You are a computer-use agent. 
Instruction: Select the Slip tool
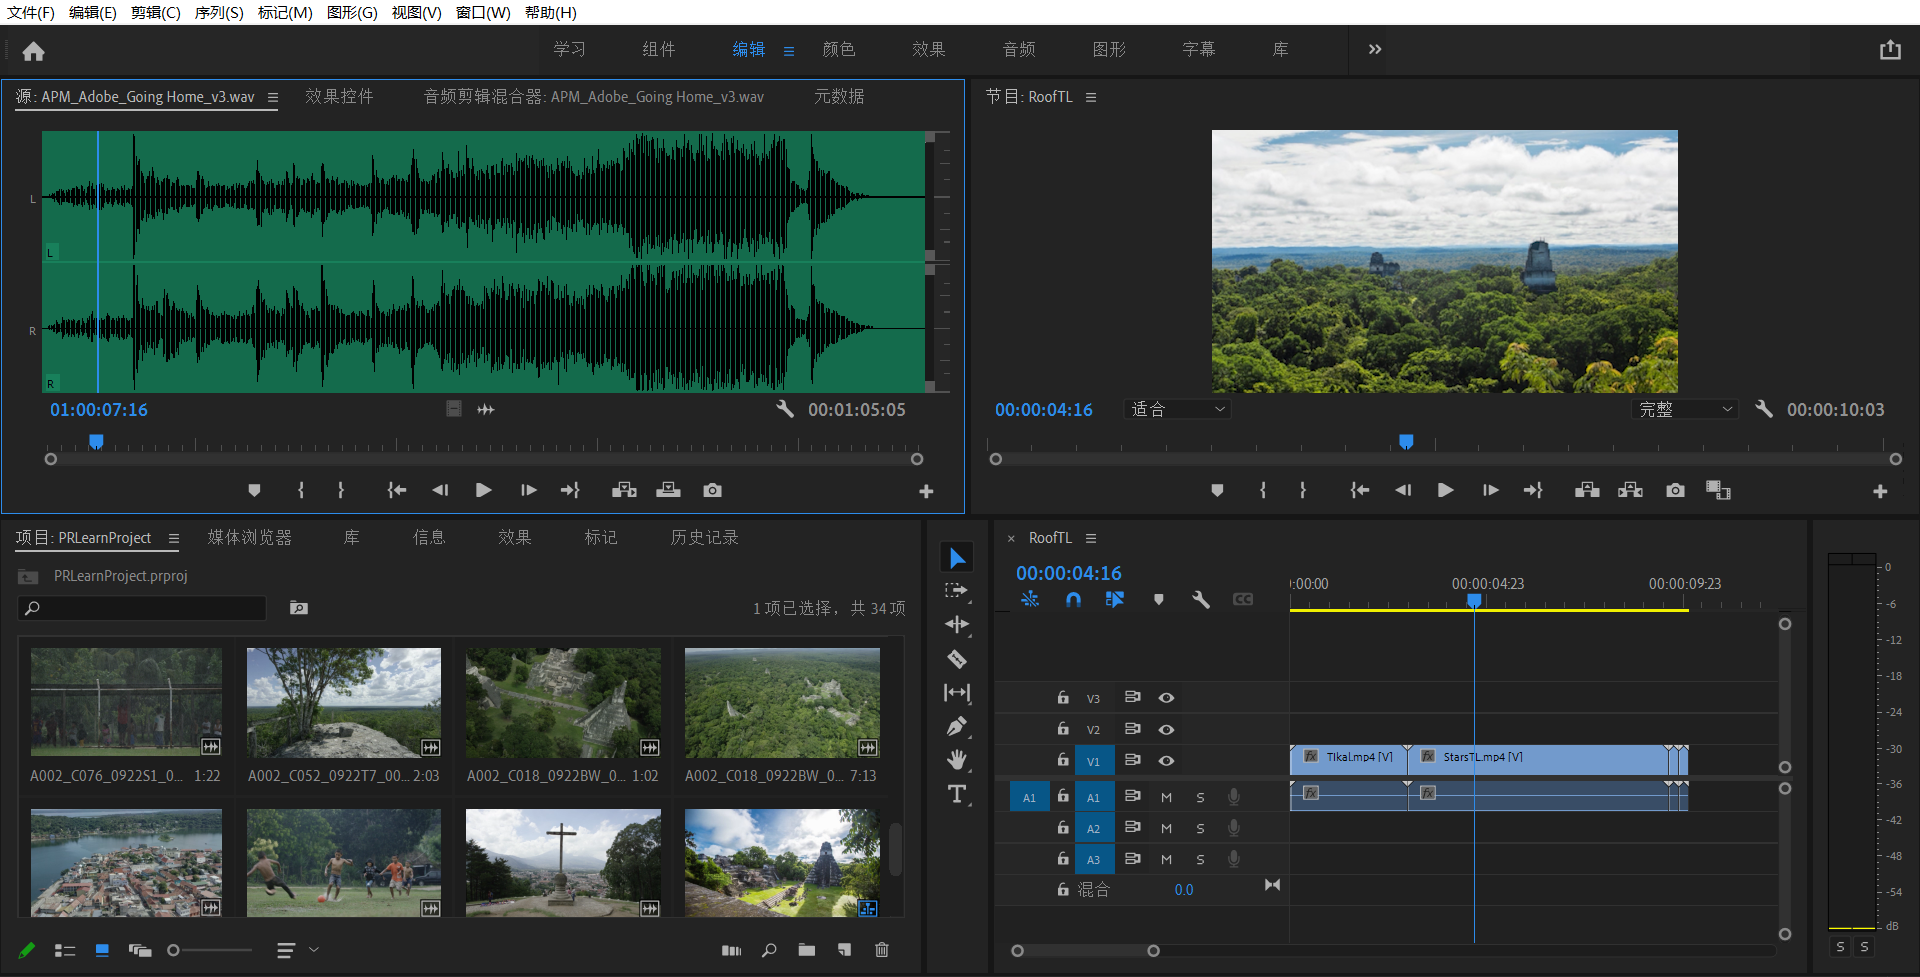(957, 692)
